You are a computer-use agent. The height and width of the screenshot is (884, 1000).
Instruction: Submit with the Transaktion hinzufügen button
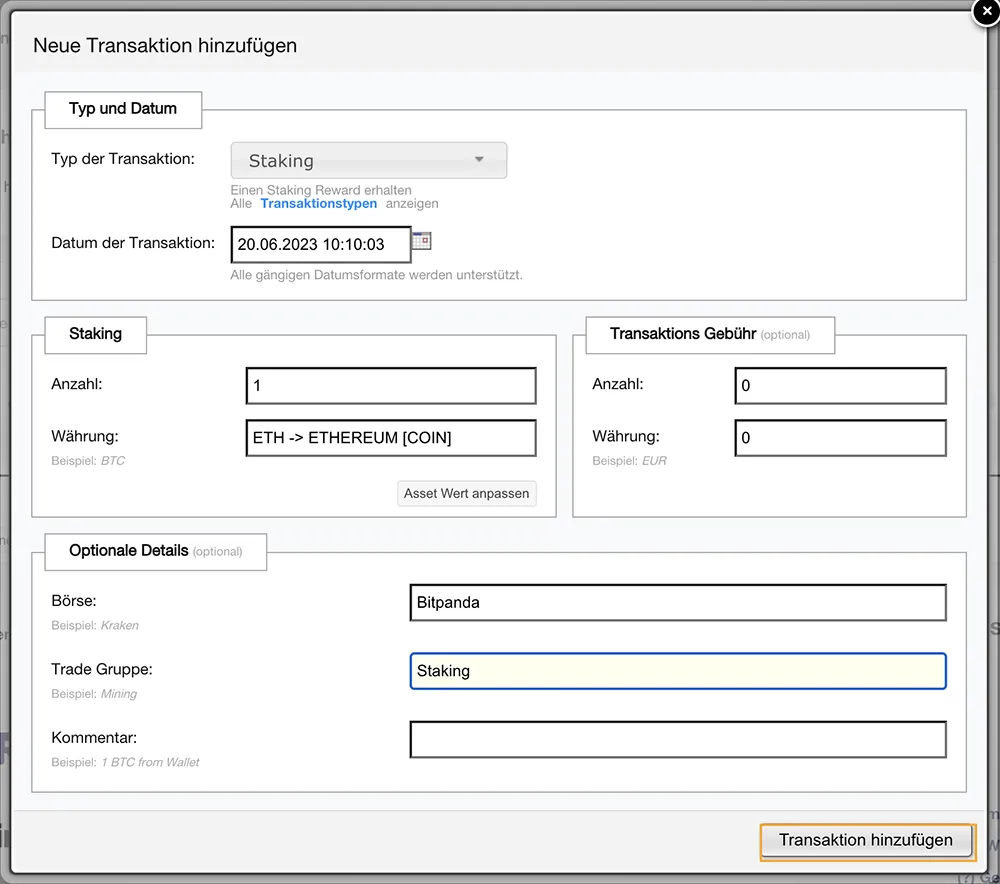point(866,841)
